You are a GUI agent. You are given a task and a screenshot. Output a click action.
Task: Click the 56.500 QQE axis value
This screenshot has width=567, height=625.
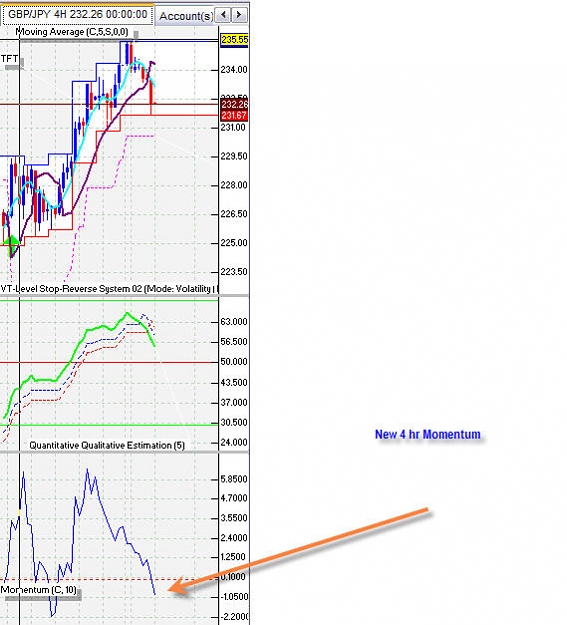(x=234, y=342)
